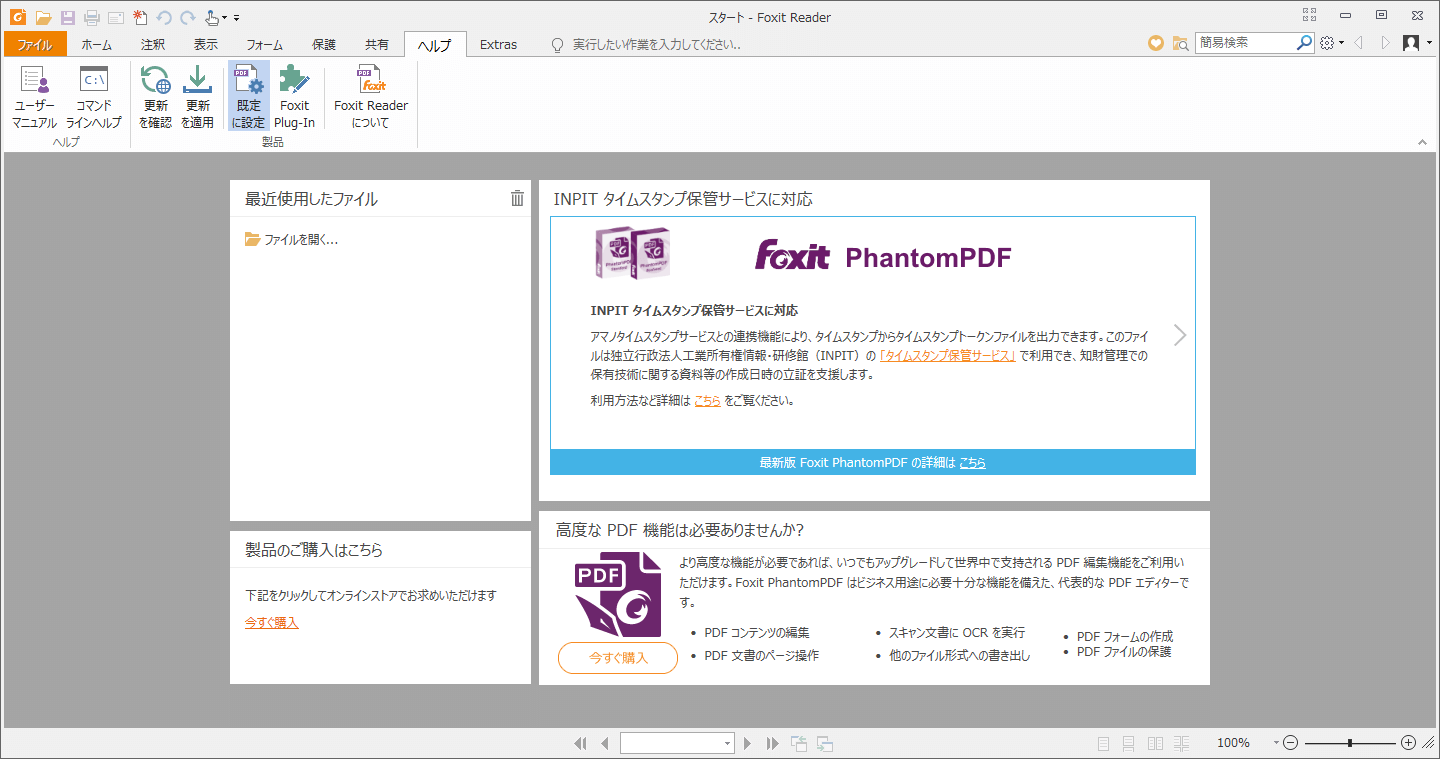
Task: Click こちら link after 利用方法など詳細は
Action: [x=708, y=400]
